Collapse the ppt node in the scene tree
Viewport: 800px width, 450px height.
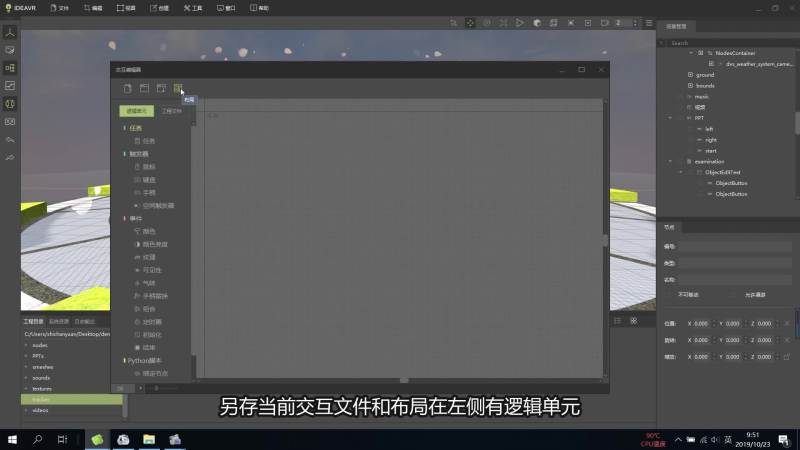pyautogui.click(x=670, y=118)
